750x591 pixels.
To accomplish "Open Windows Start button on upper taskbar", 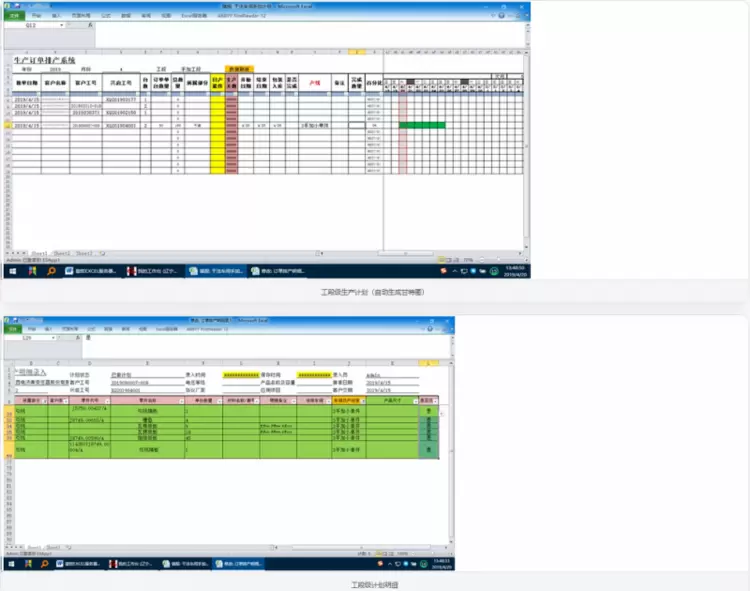I will coord(13,271).
